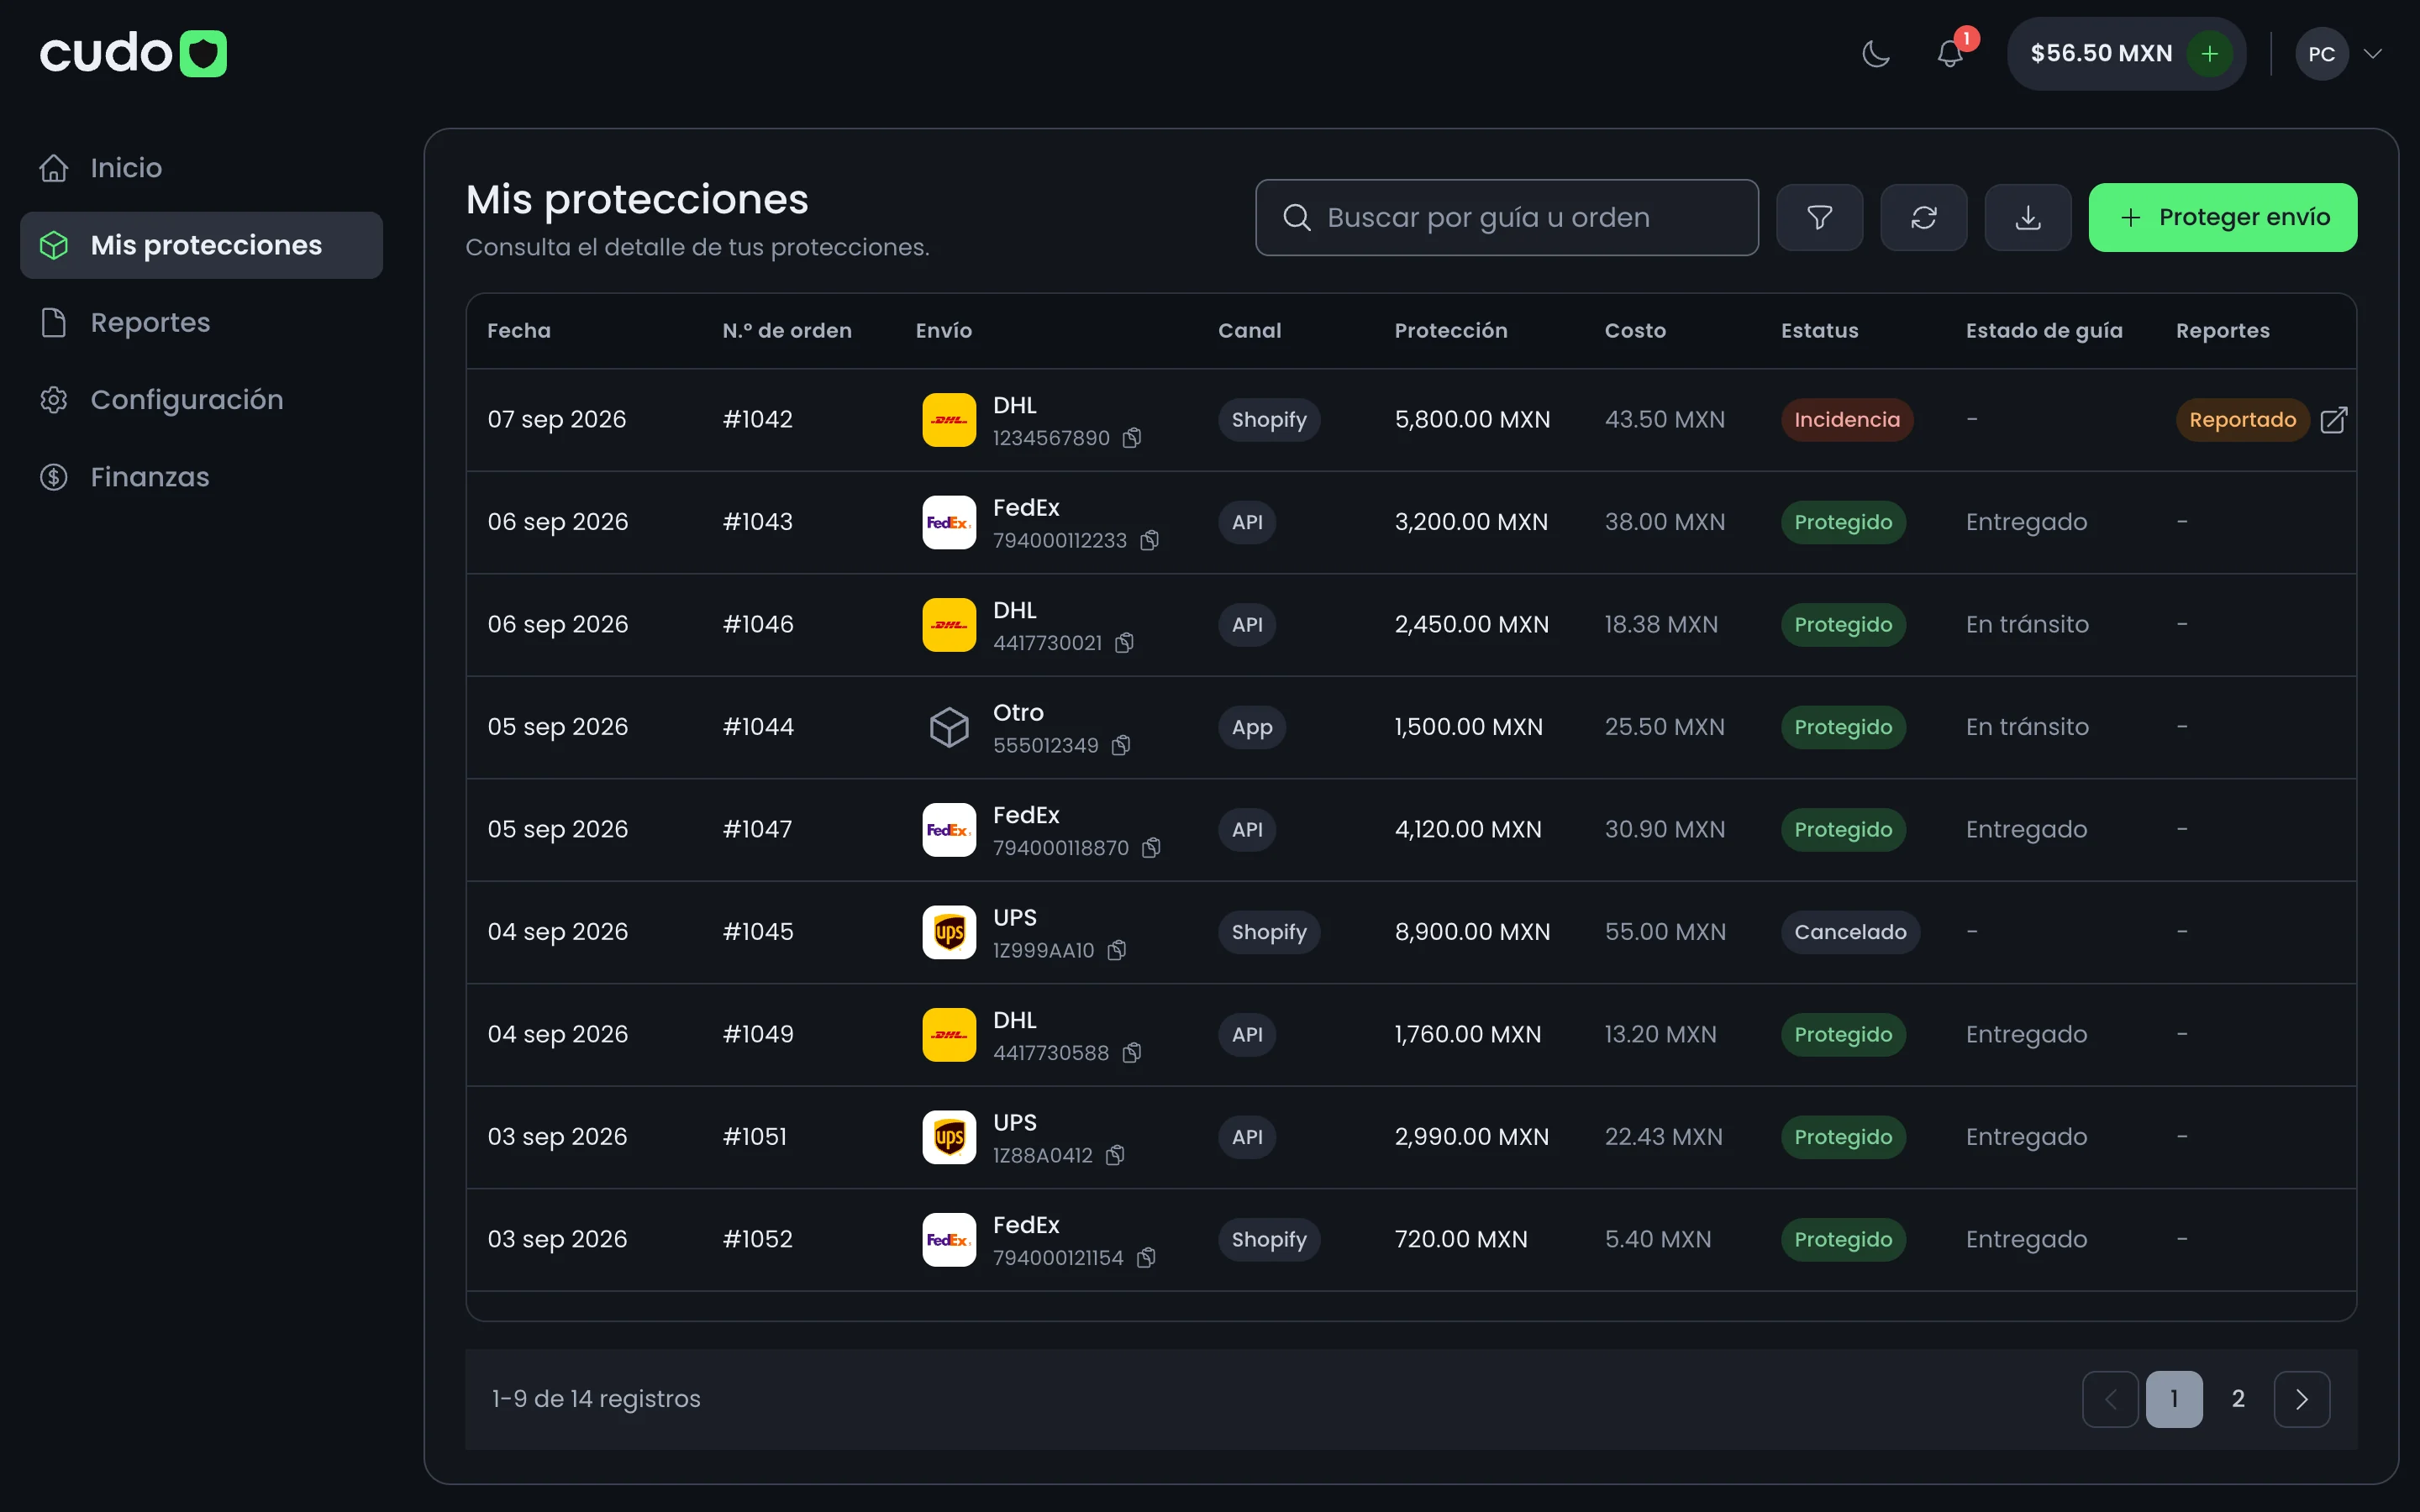Click order #1051 UPS logo
This screenshot has width=2420, height=1512.
coord(949,1137)
